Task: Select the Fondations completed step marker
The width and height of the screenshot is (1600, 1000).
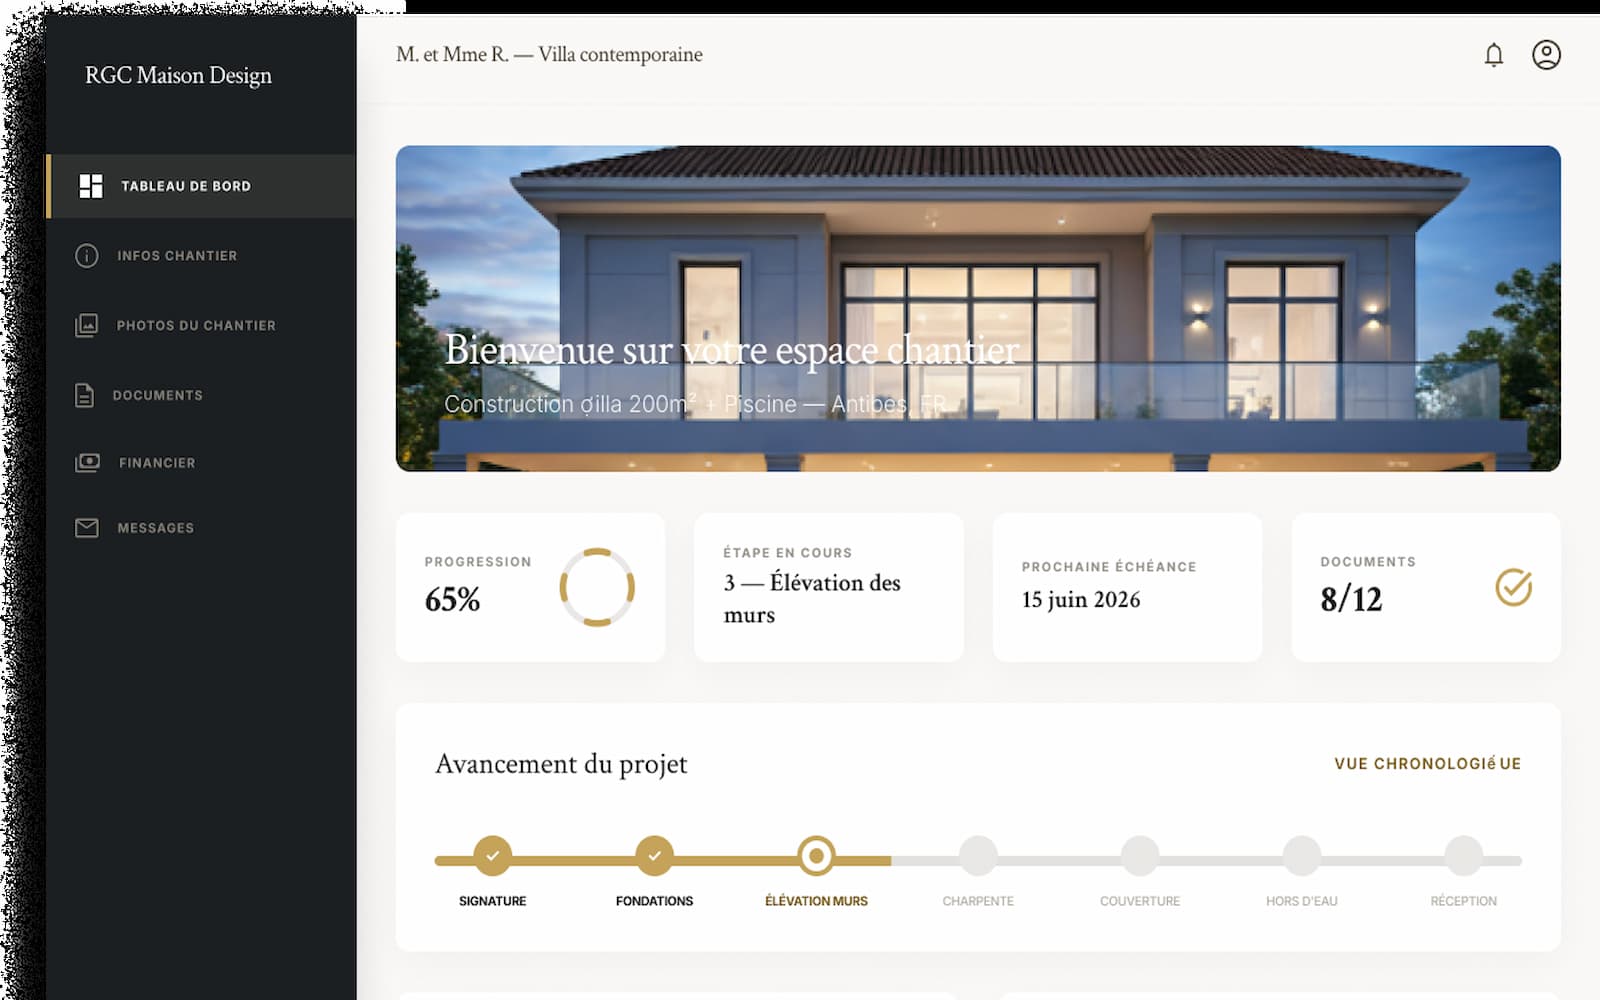Action: pyautogui.click(x=654, y=856)
